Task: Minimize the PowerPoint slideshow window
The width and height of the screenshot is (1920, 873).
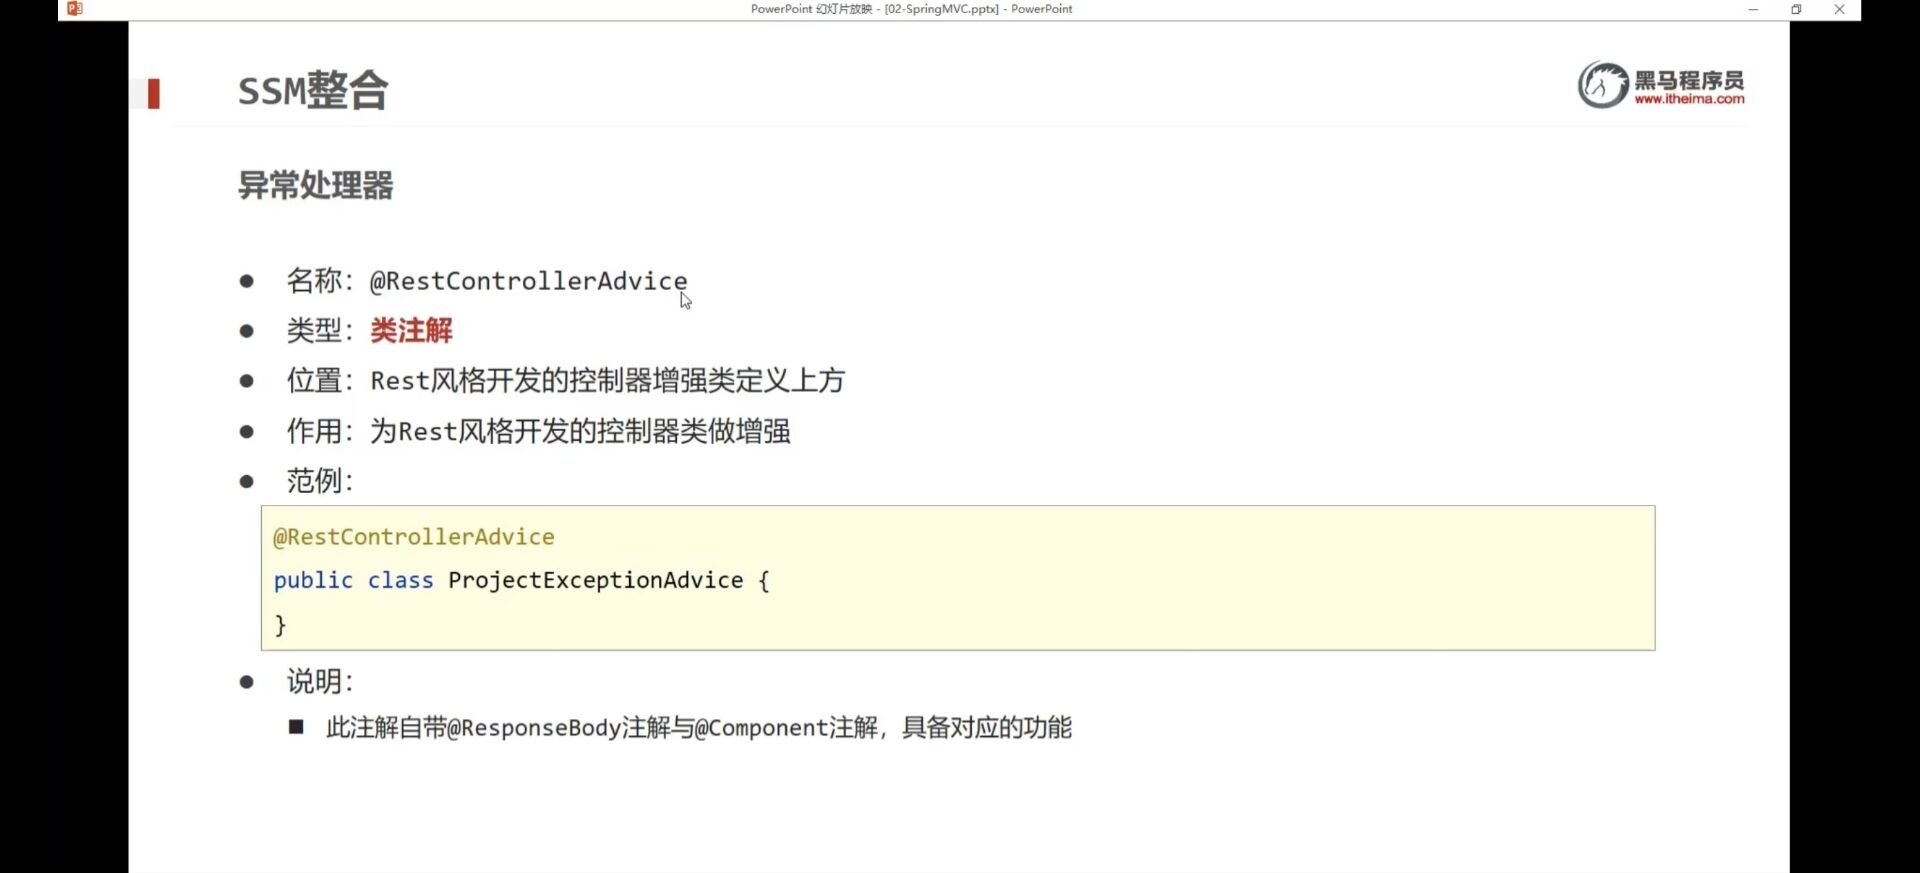Action: pos(1753,9)
